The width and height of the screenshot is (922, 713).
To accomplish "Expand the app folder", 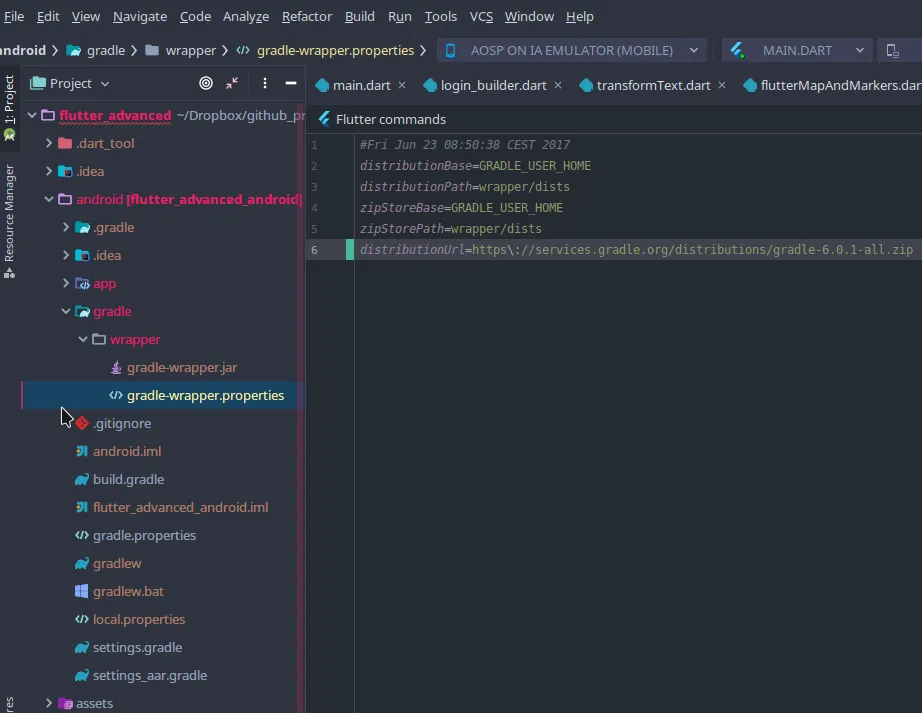I will point(66,283).
